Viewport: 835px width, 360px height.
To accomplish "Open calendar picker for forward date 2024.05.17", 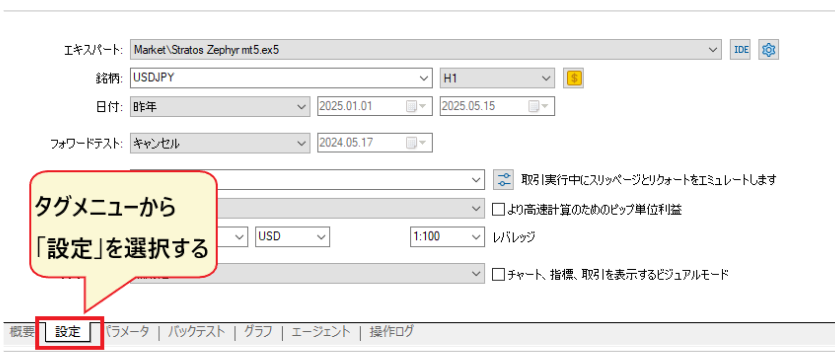I will coord(416,143).
